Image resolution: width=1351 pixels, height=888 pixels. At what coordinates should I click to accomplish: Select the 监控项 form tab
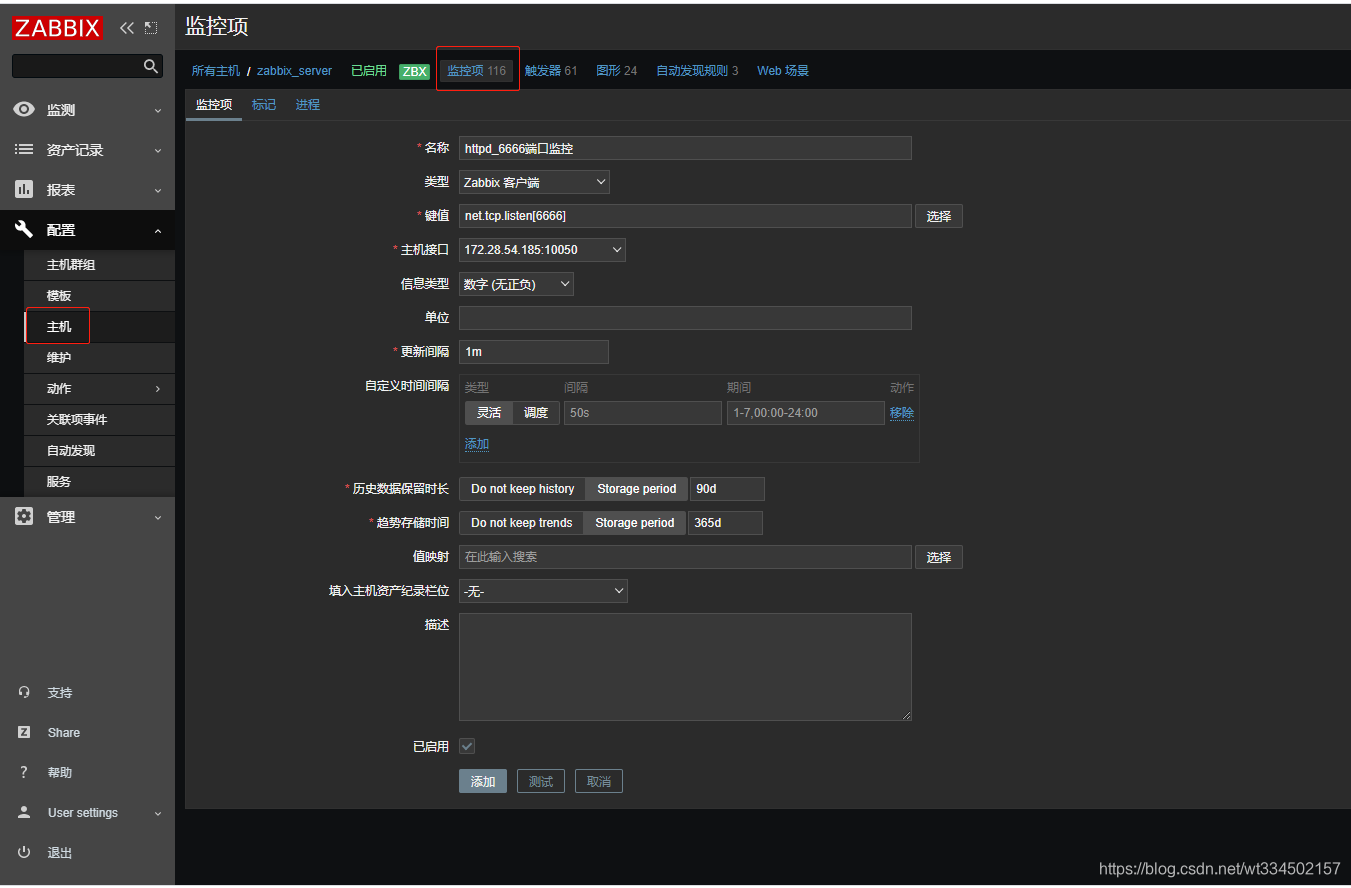pos(214,104)
